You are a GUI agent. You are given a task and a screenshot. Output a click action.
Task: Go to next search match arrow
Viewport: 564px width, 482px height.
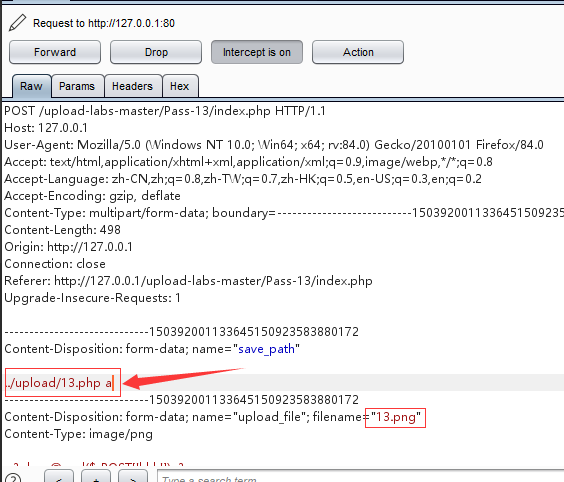coord(133,477)
